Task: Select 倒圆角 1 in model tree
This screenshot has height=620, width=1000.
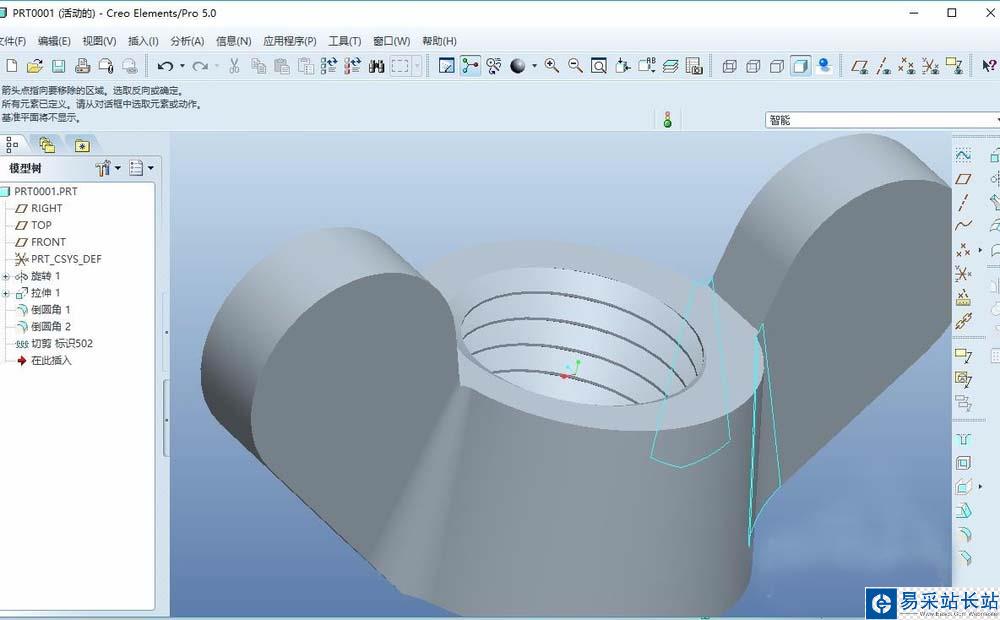Action: pyautogui.click(x=50, y=310)
